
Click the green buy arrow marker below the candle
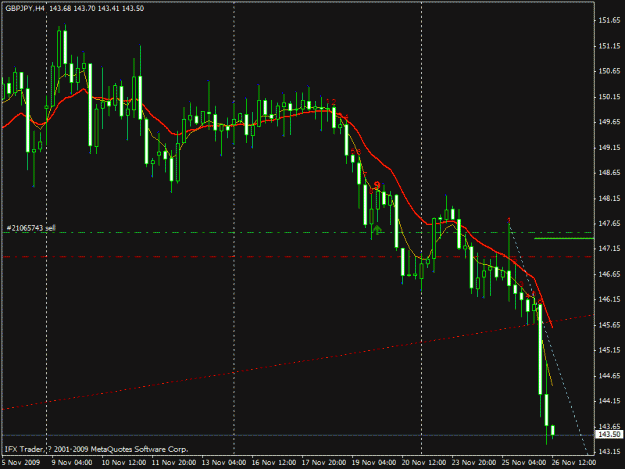(x=377, y=230)
